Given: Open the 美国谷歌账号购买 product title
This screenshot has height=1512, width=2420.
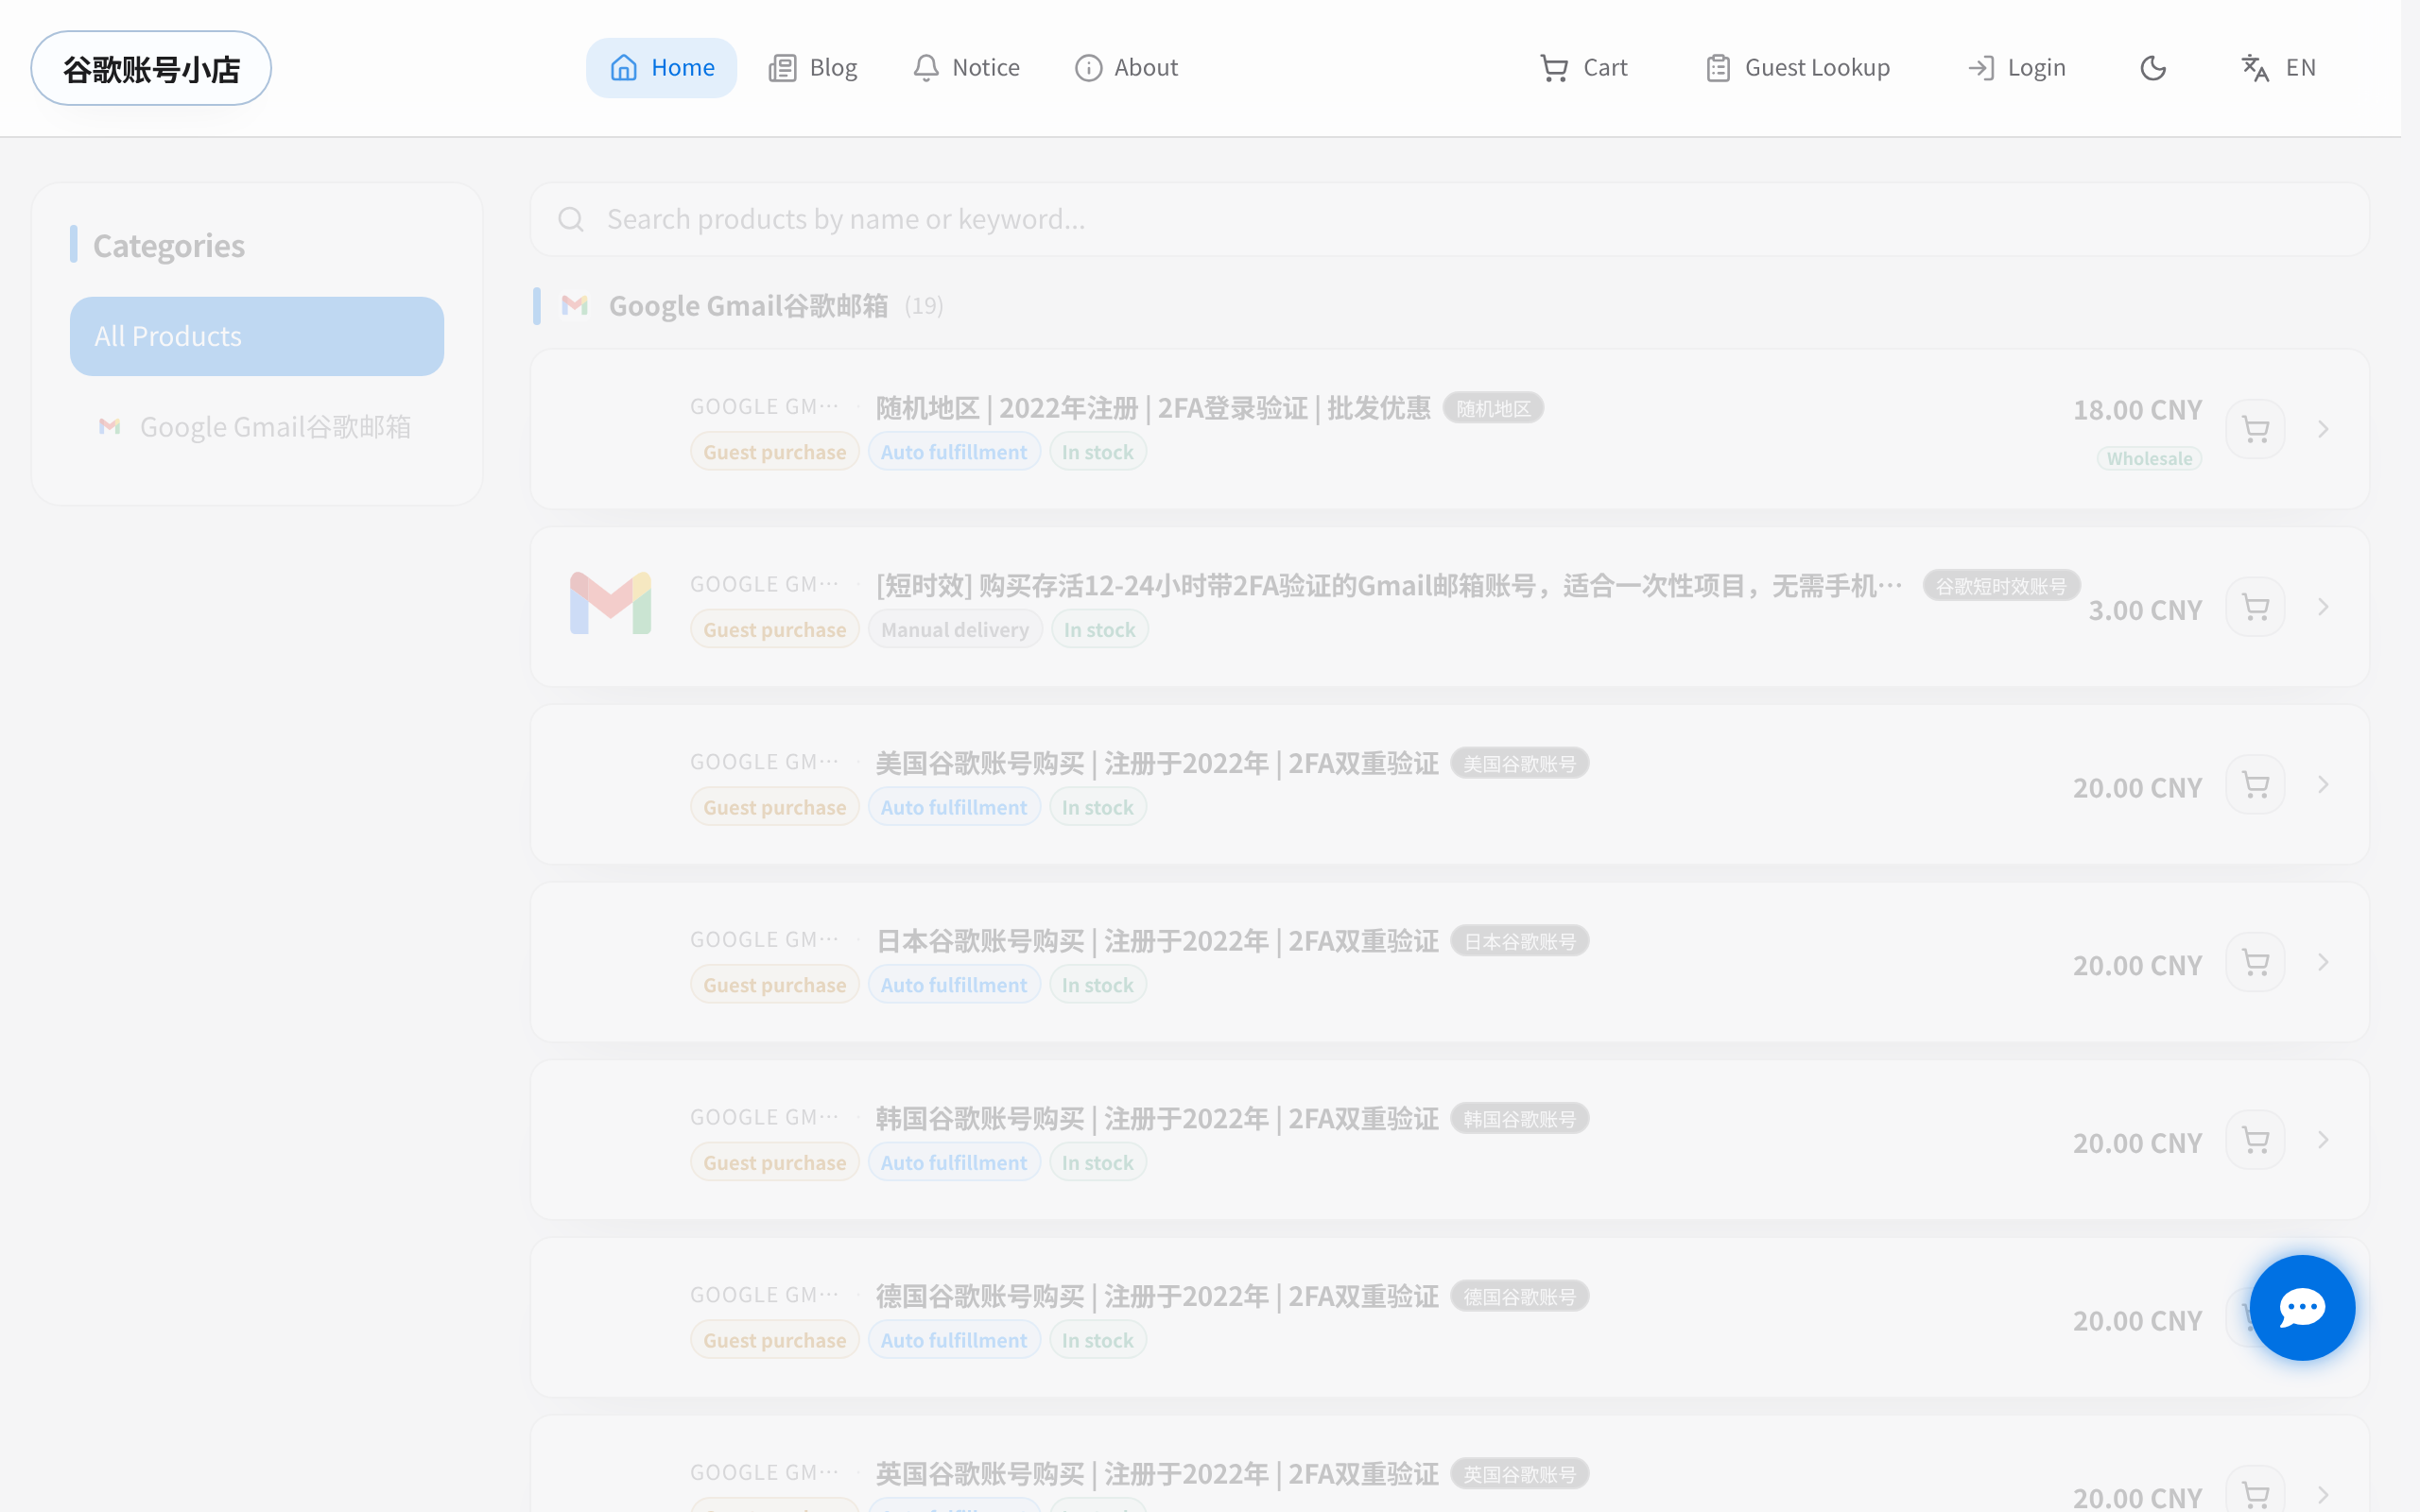Looking at the screenshot, I should click(x=1157, y=763).
